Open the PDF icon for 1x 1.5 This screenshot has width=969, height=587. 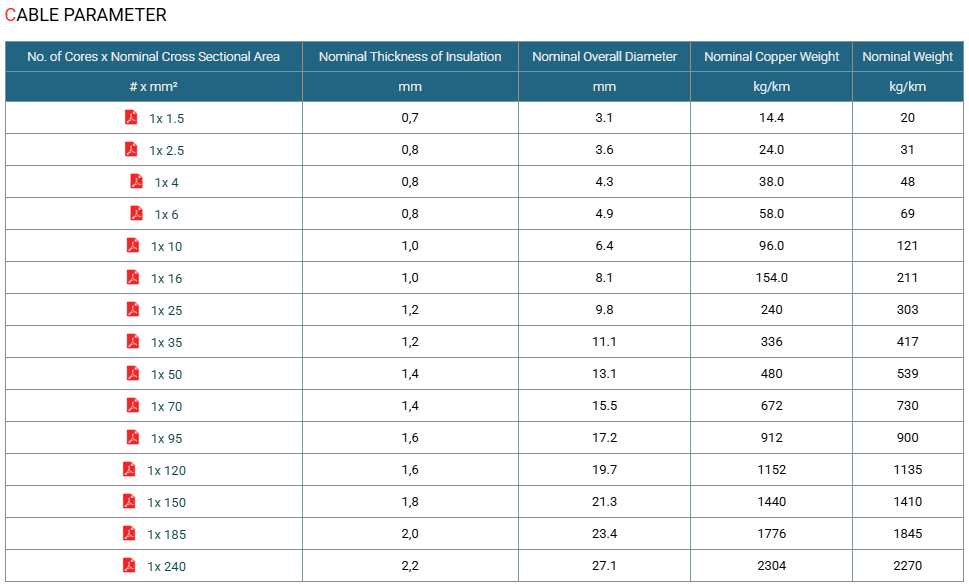coord(131,117)
